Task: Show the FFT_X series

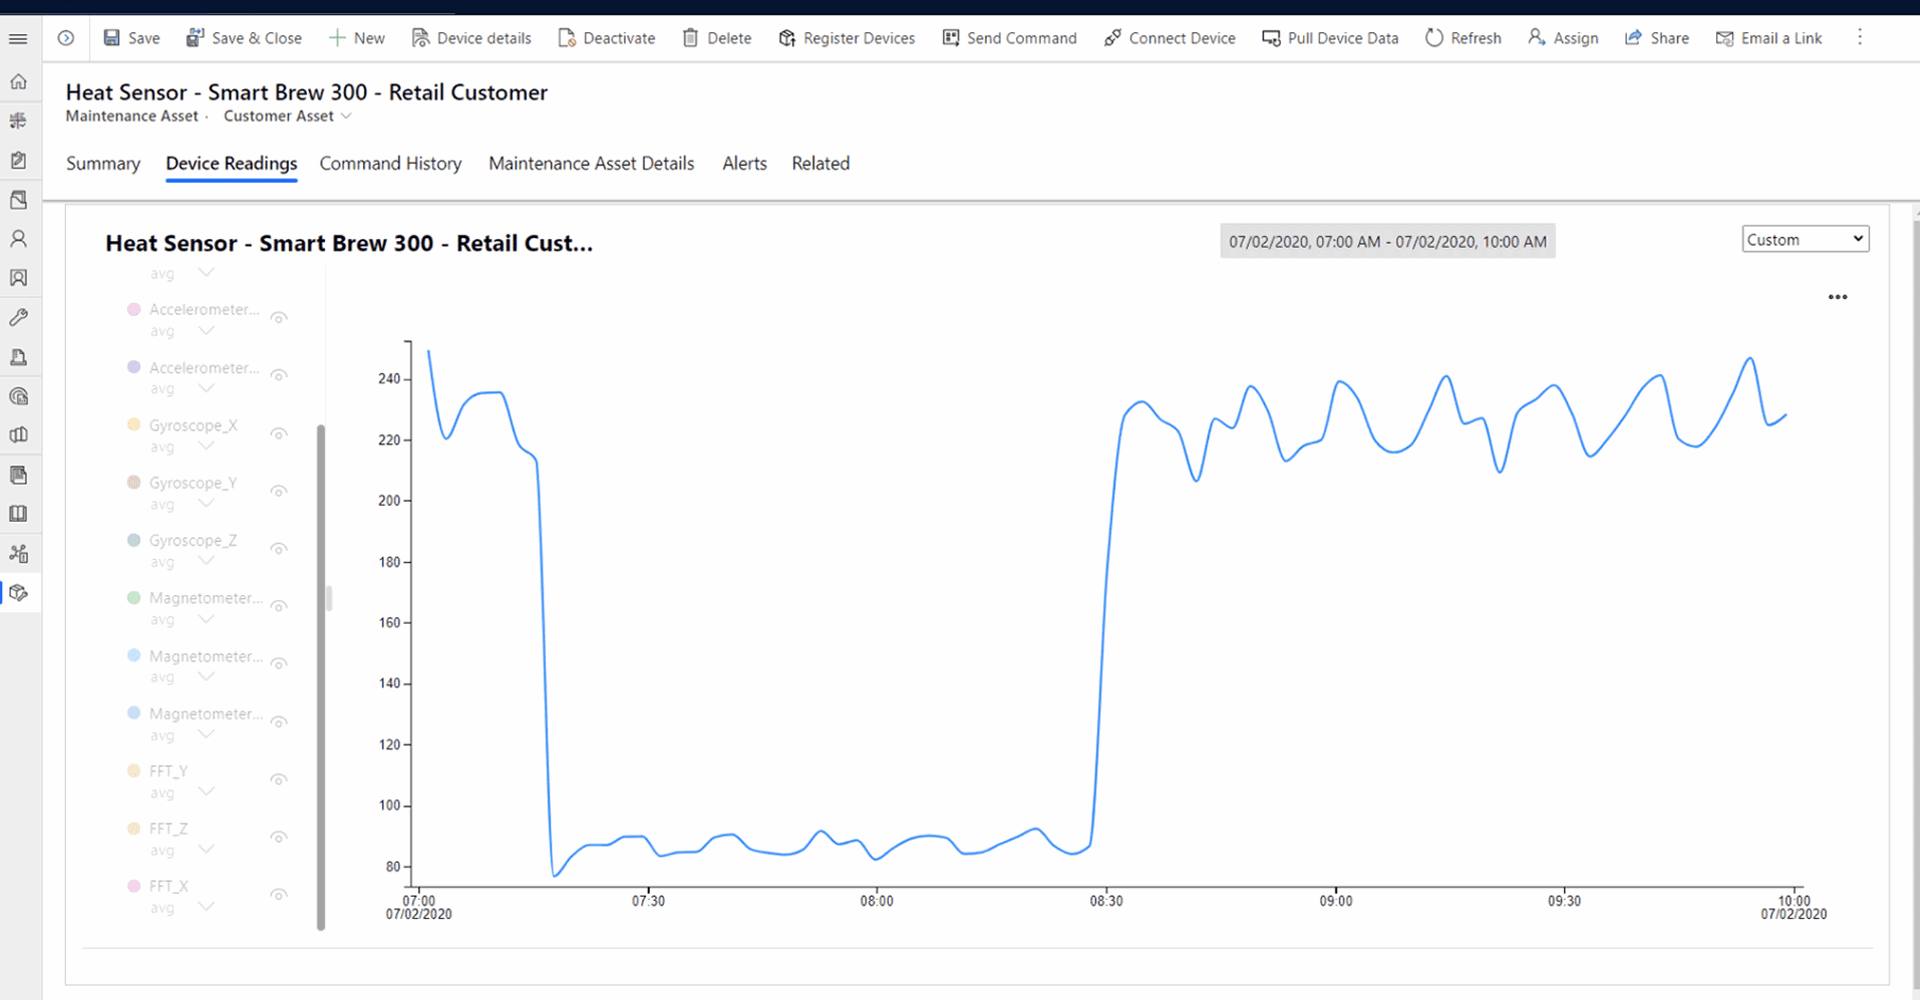Action: tap(279, 895)
